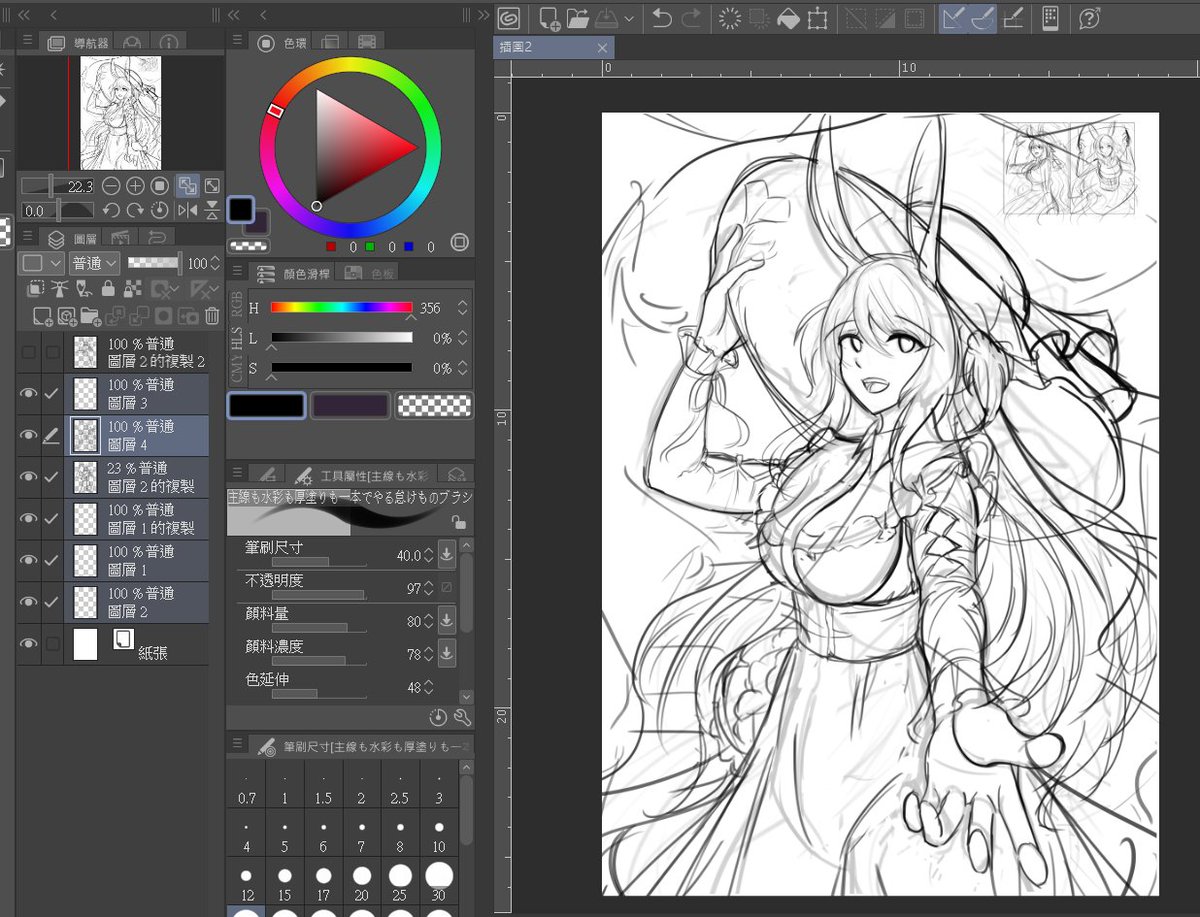Viewport: 1200px width, 917px height.
Task: Reset zoom to 100% in Navigator
Action: tap(159, 186)
